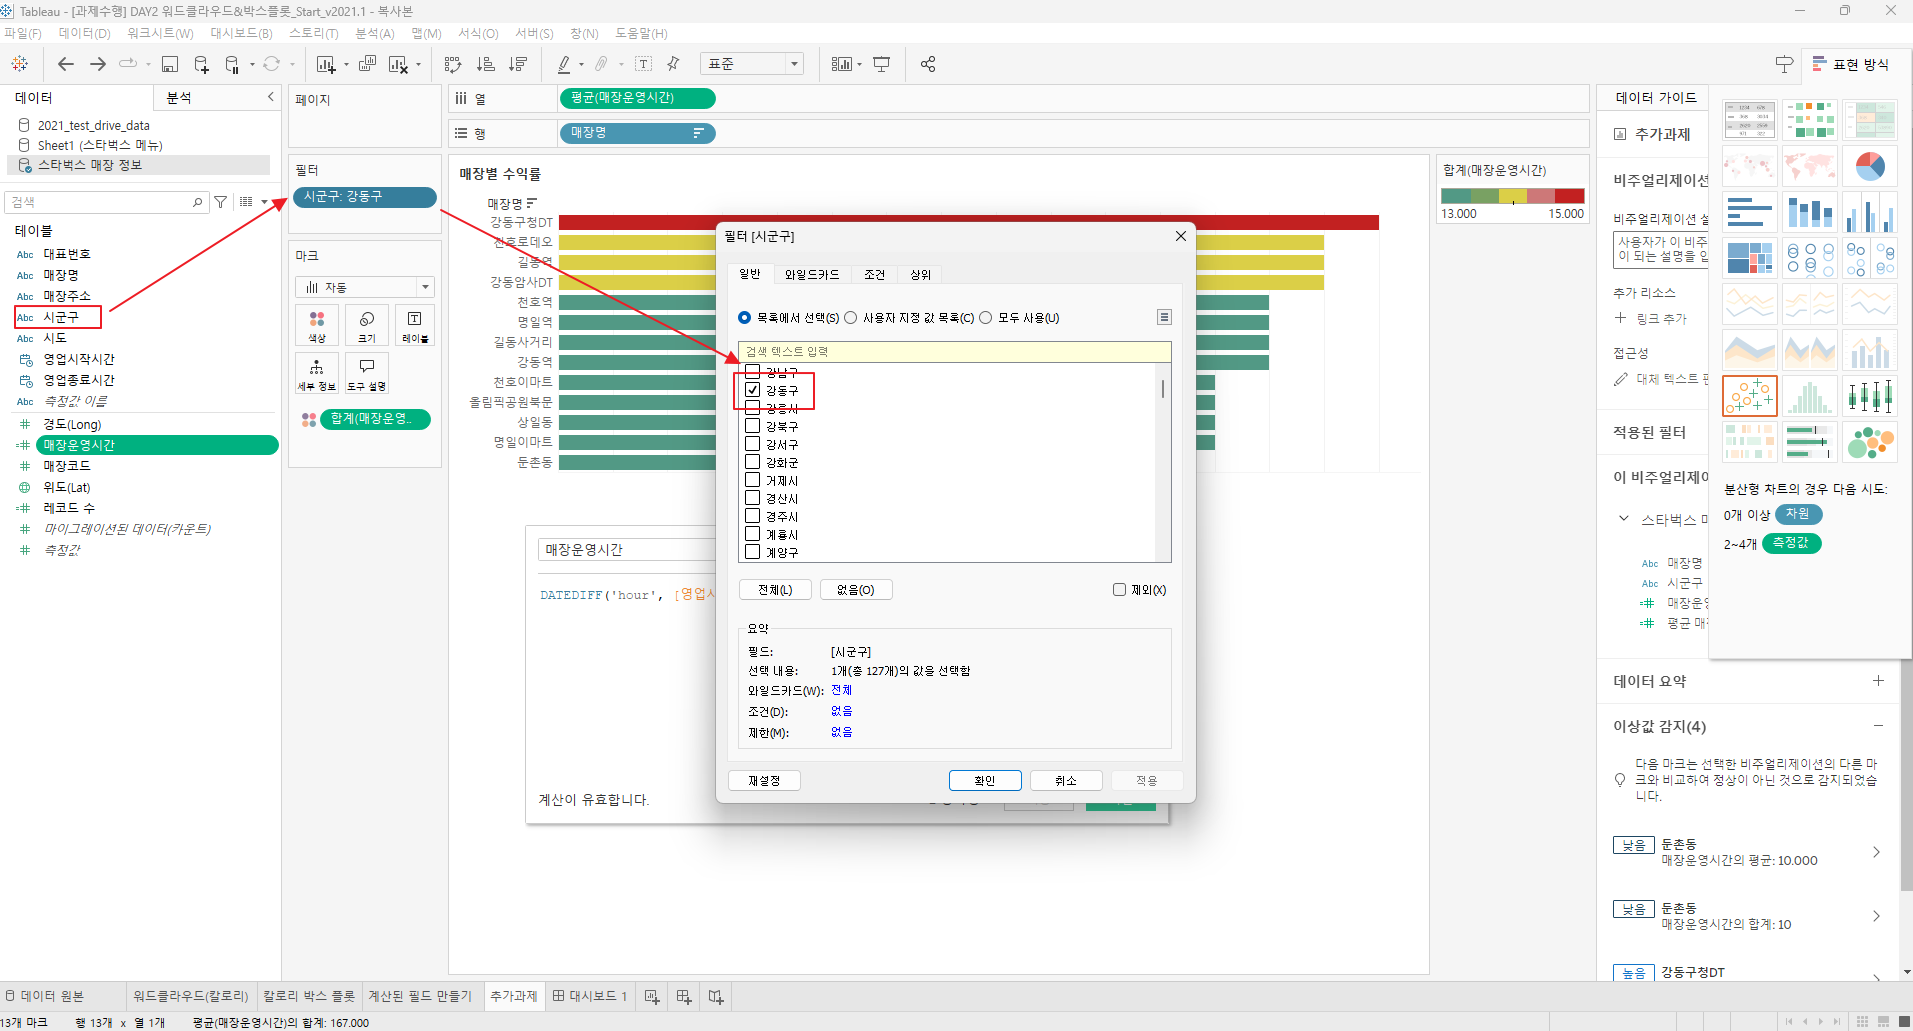This screenshot has height=1031, width=1913.
Task: Click the share workbook icon
Action: pos(928,64)
